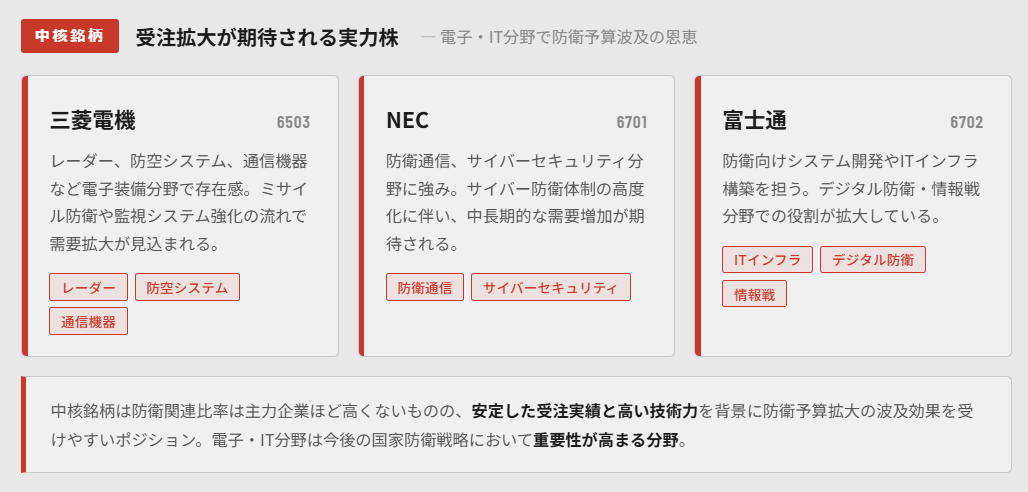
Task: Click the 防衛通信 tag
Action: coord(424,288)
